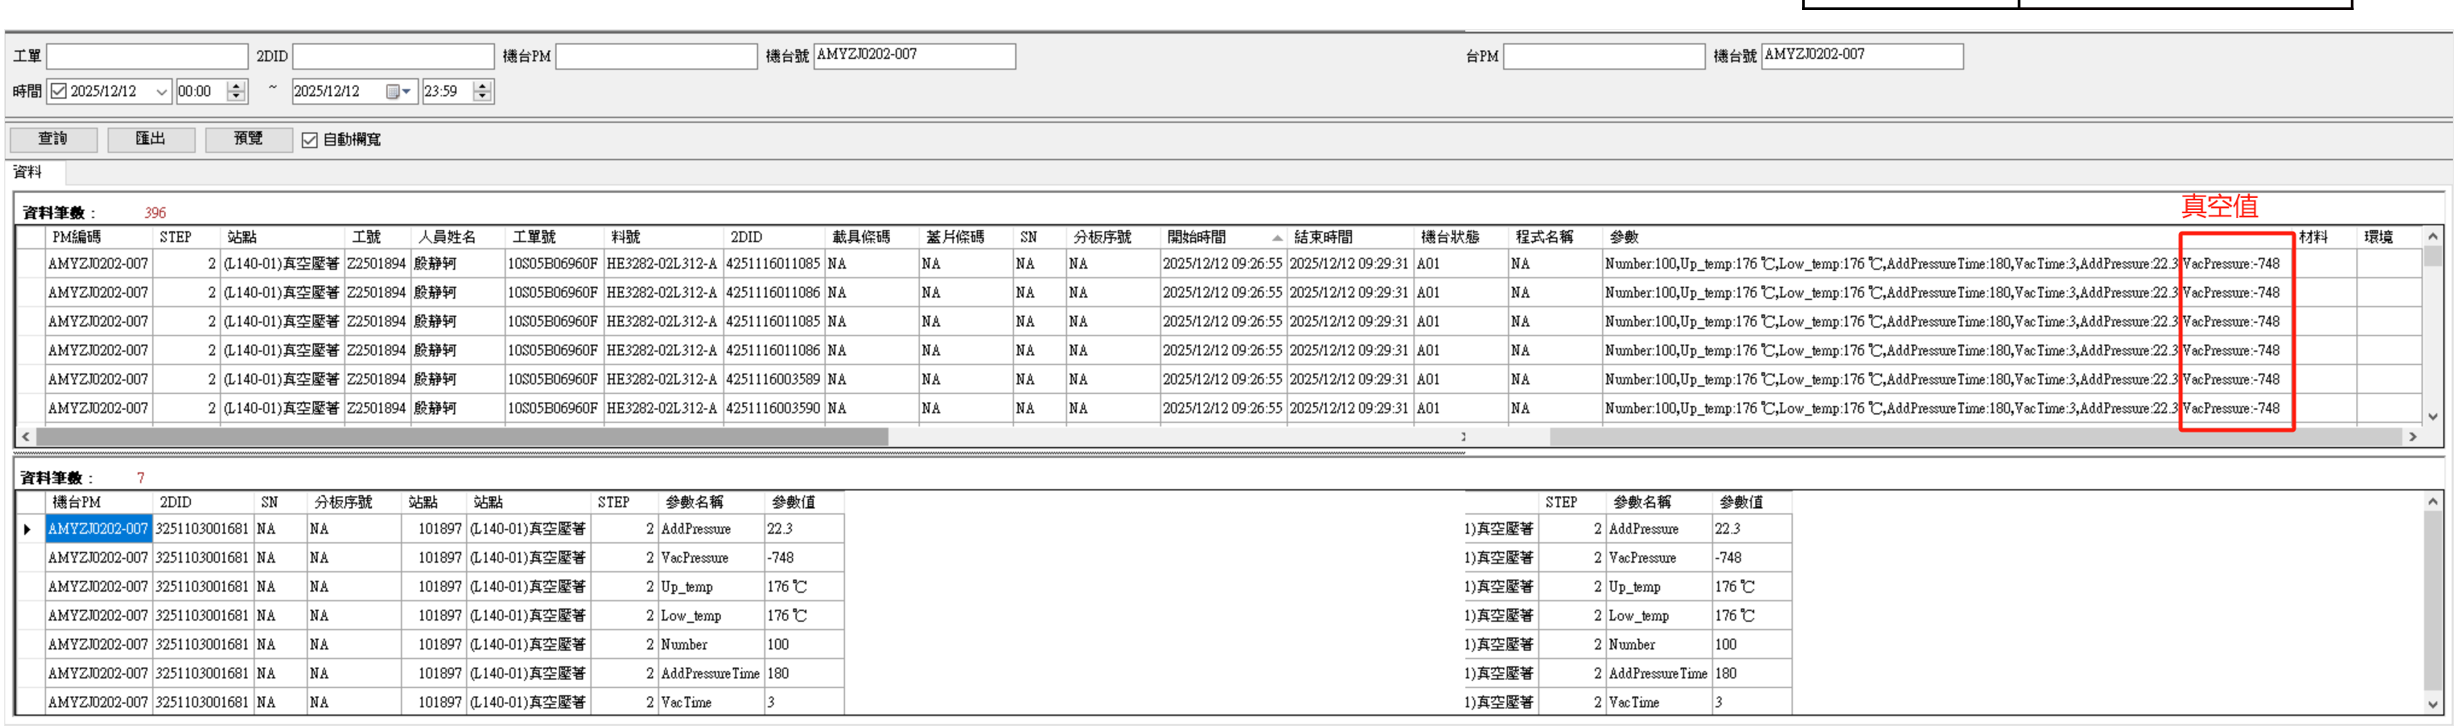Click the lower grid scrollbar down arrow

coord(2433,704)
